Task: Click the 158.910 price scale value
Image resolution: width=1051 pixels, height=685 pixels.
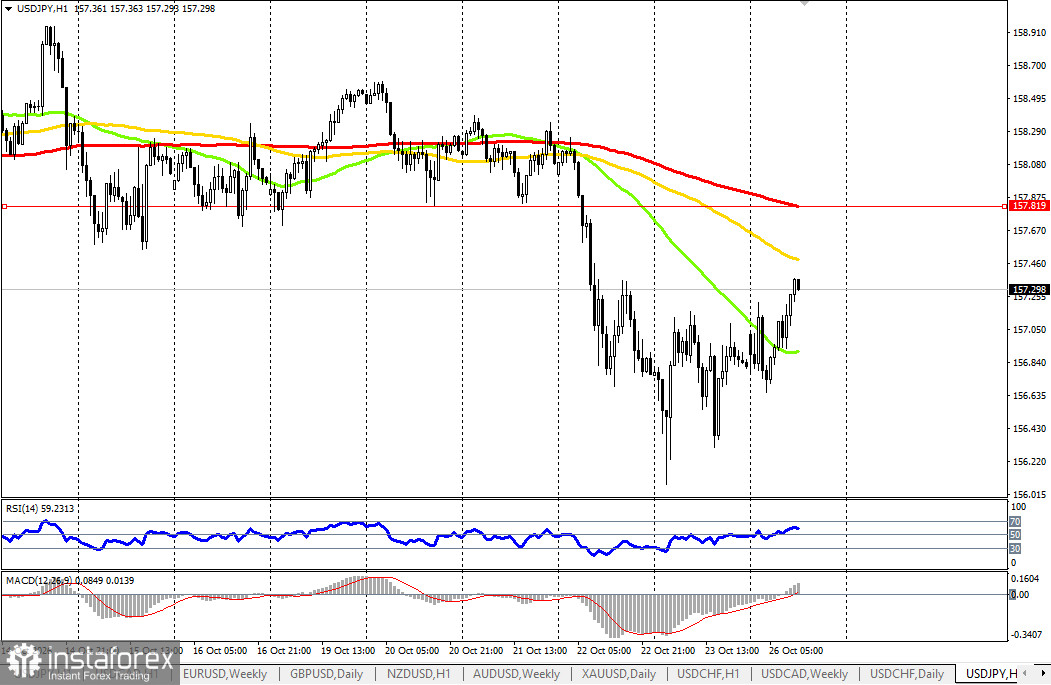Action: pyautogui.click(x=1030, y=32)
